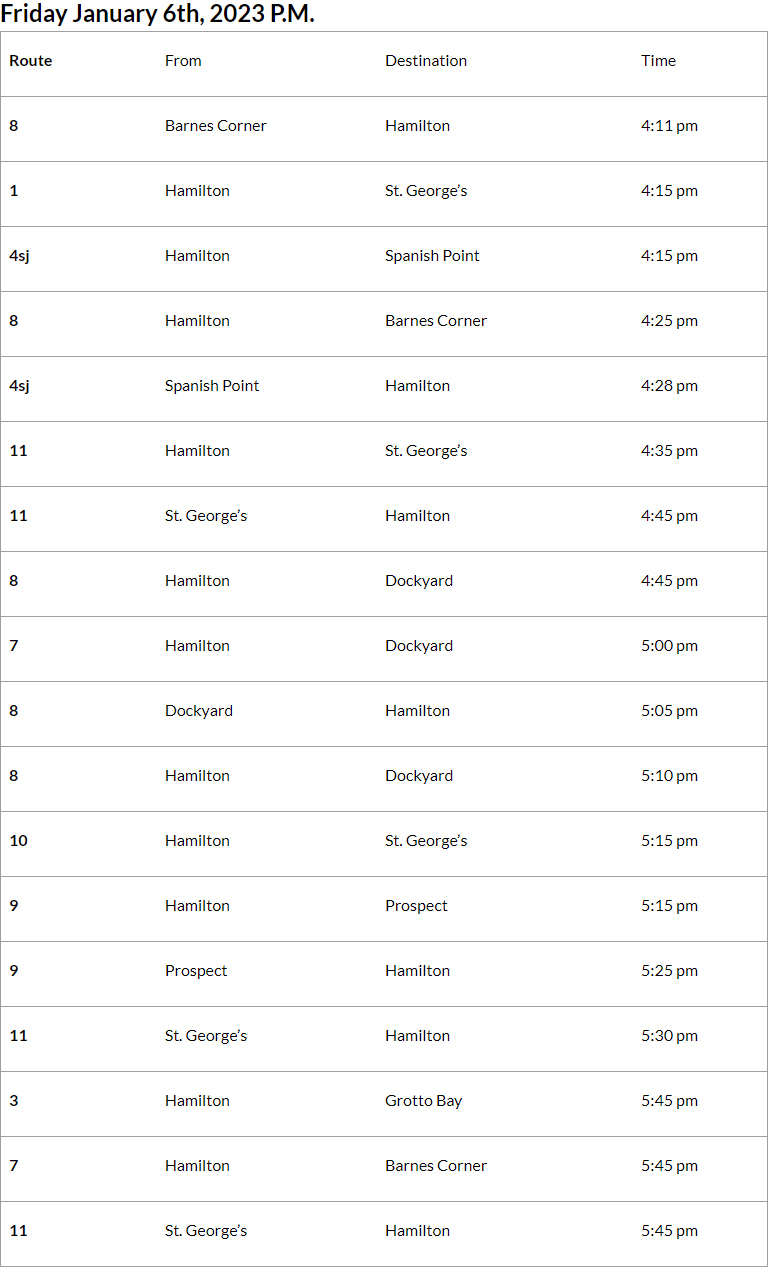This screenshot has height=1267, width=768.
Task: Click the Route column header
Action: (x=31, y=61)
